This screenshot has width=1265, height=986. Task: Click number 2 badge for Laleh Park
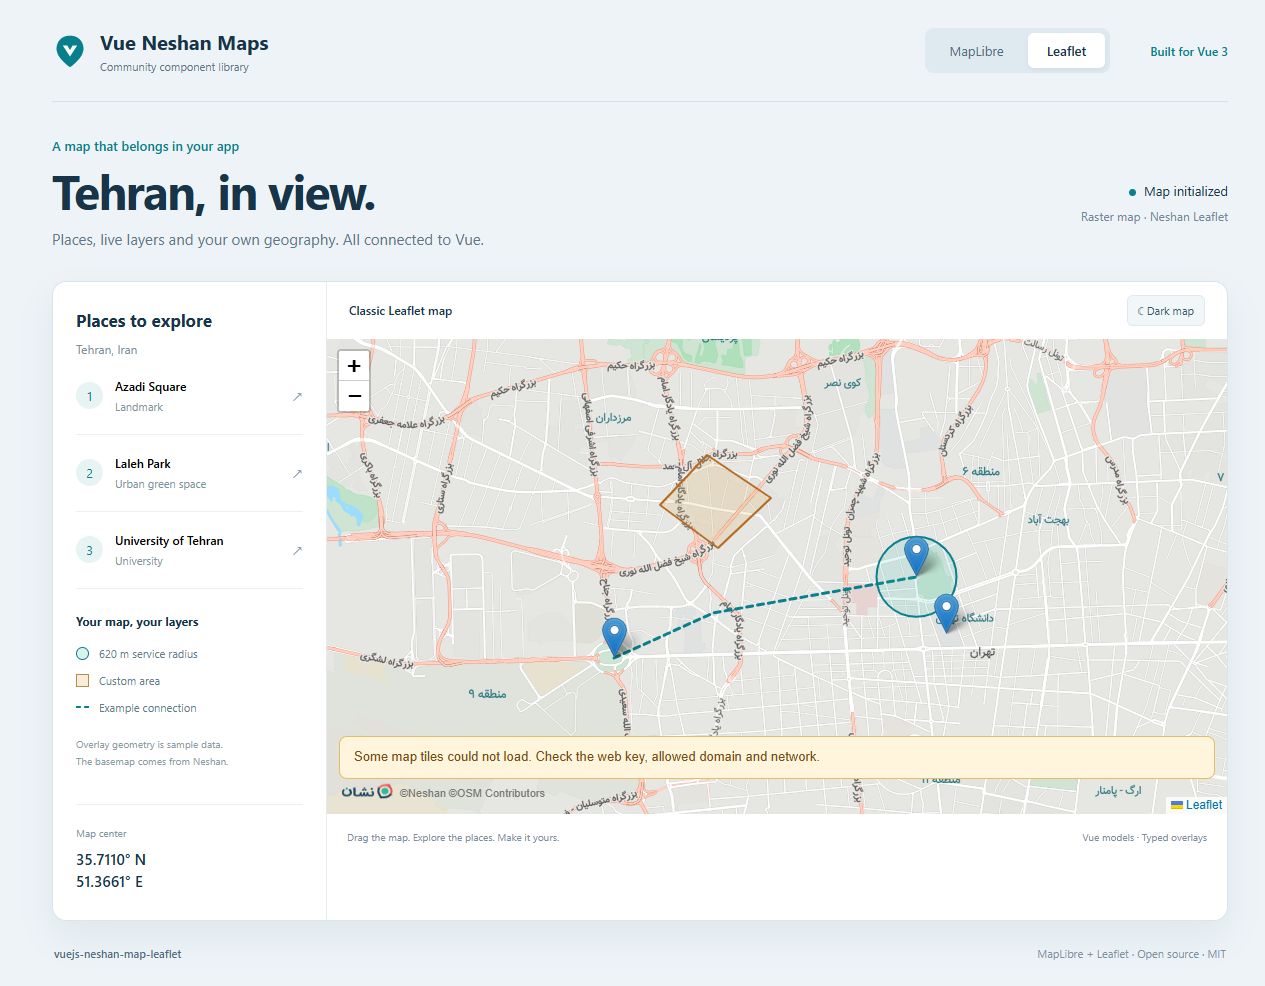pyautogui.click(x=89, y=474)
